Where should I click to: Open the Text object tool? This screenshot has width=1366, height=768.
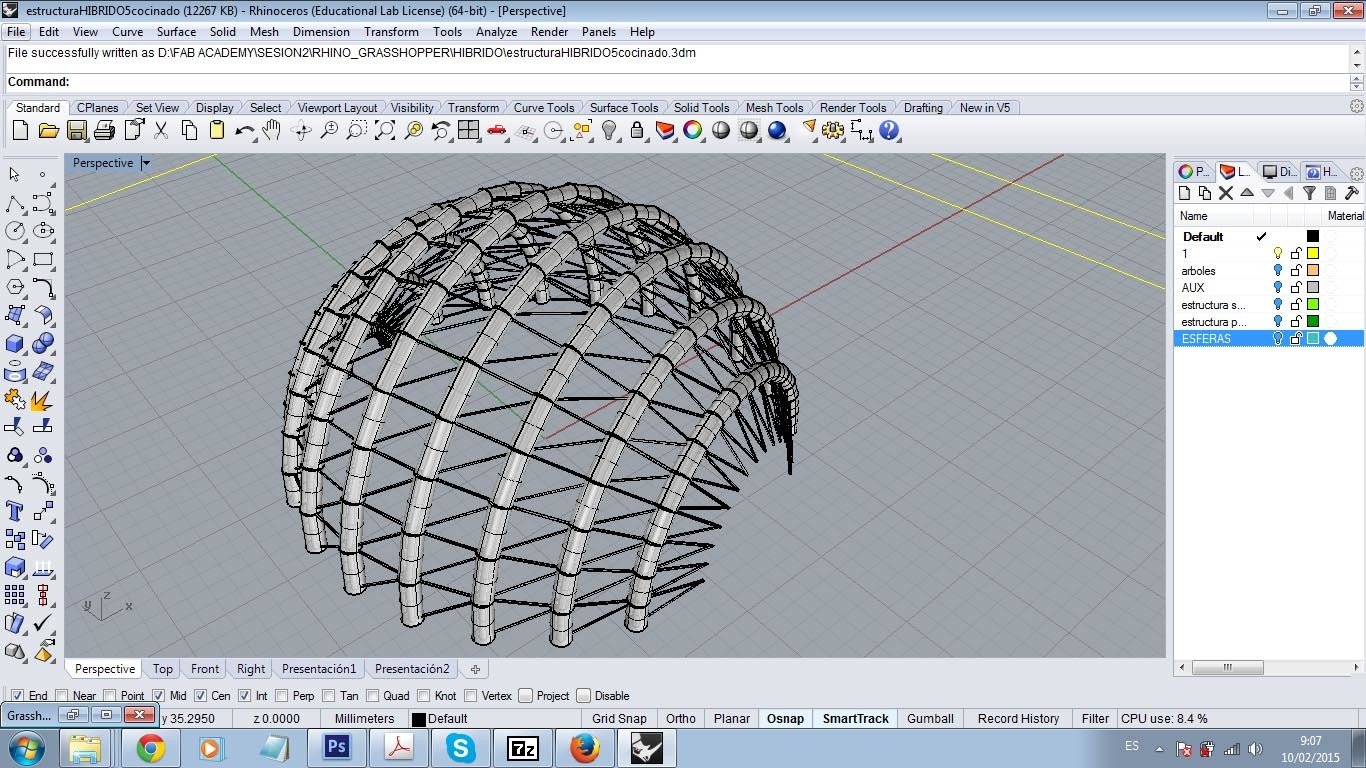click(x=15, y=511)
